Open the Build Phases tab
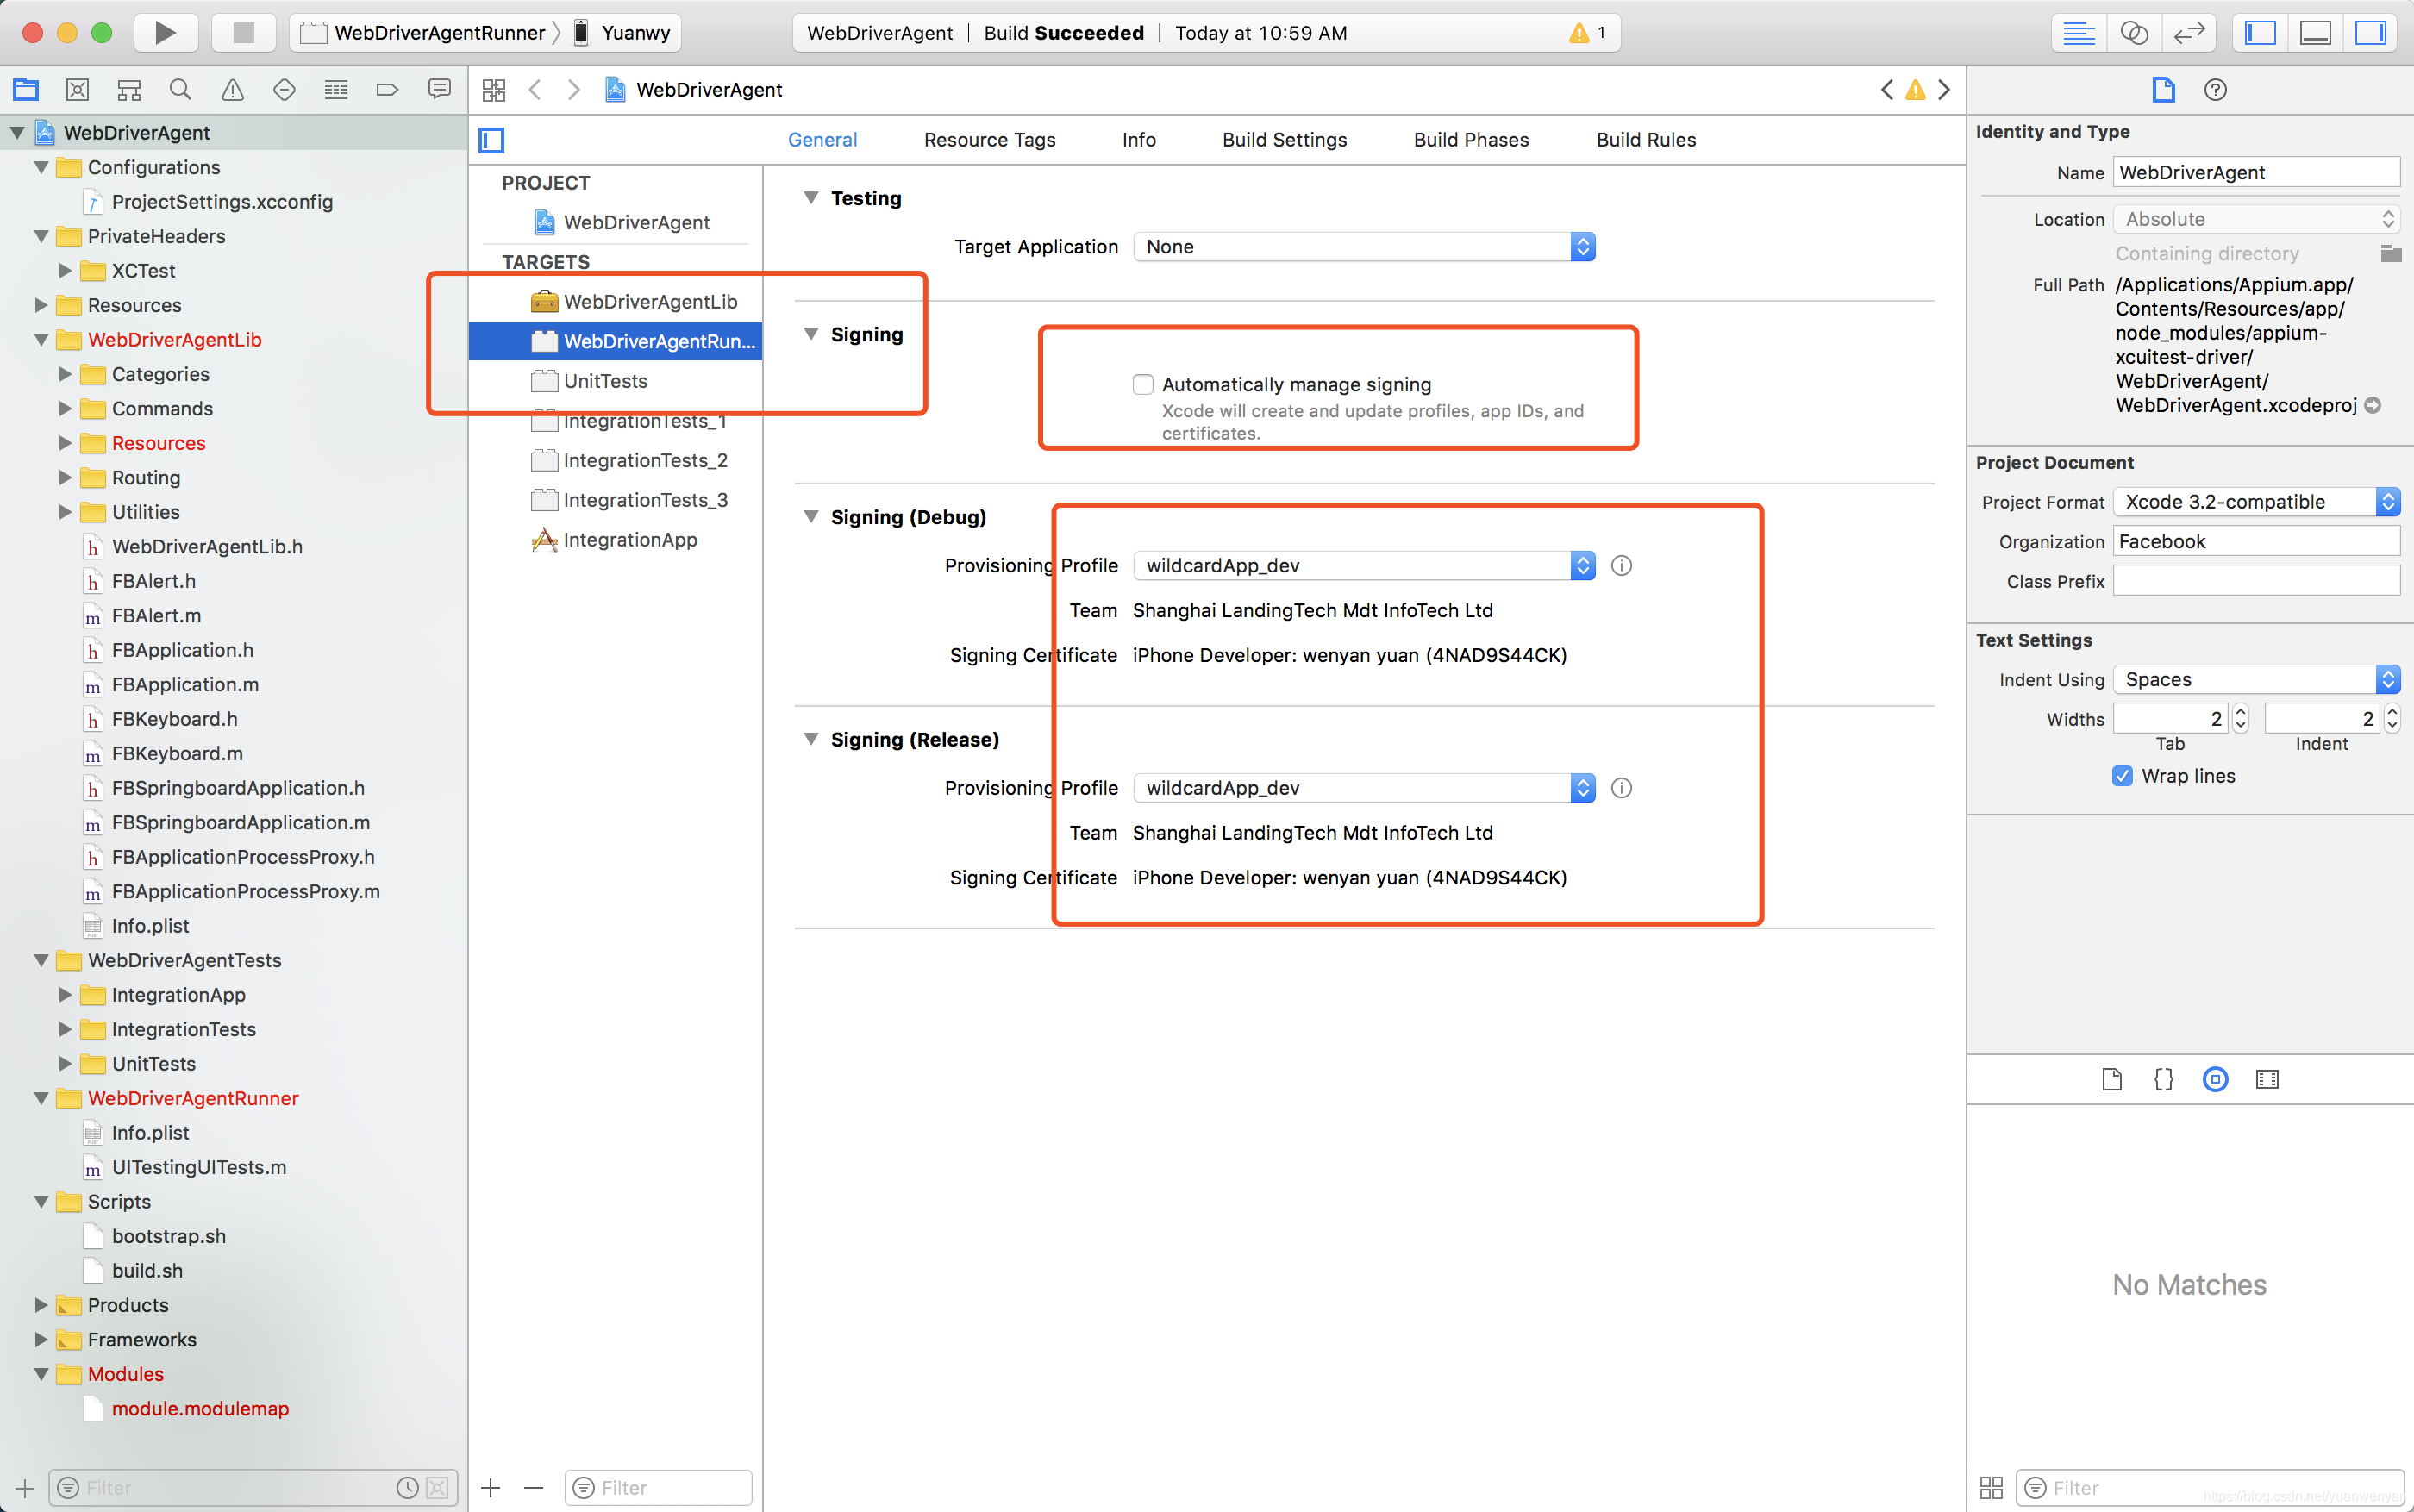Screen dimensions: 2414x1512 coord(1471,140)
